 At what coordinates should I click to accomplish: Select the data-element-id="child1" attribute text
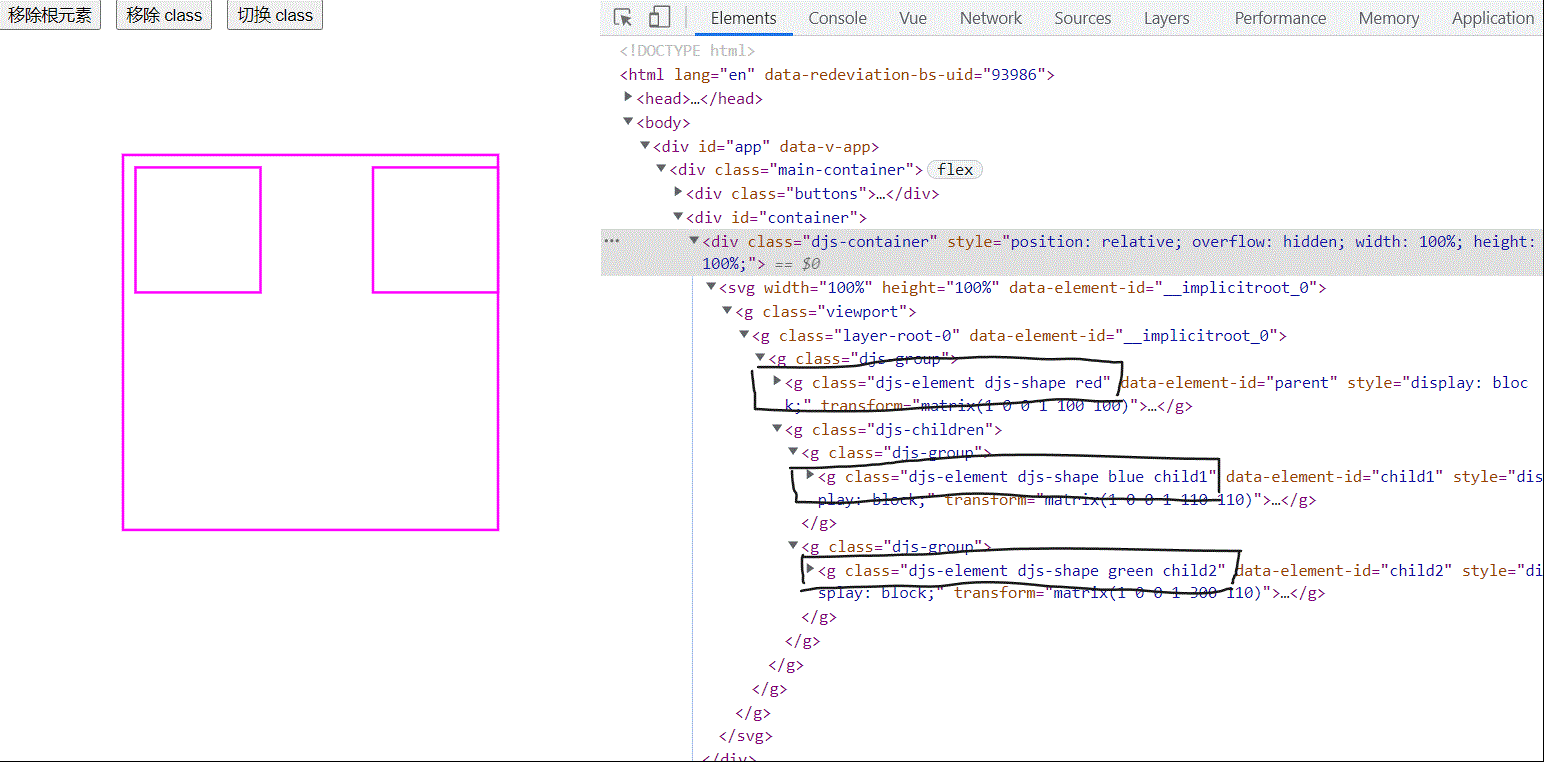(x=1335, y=476)
